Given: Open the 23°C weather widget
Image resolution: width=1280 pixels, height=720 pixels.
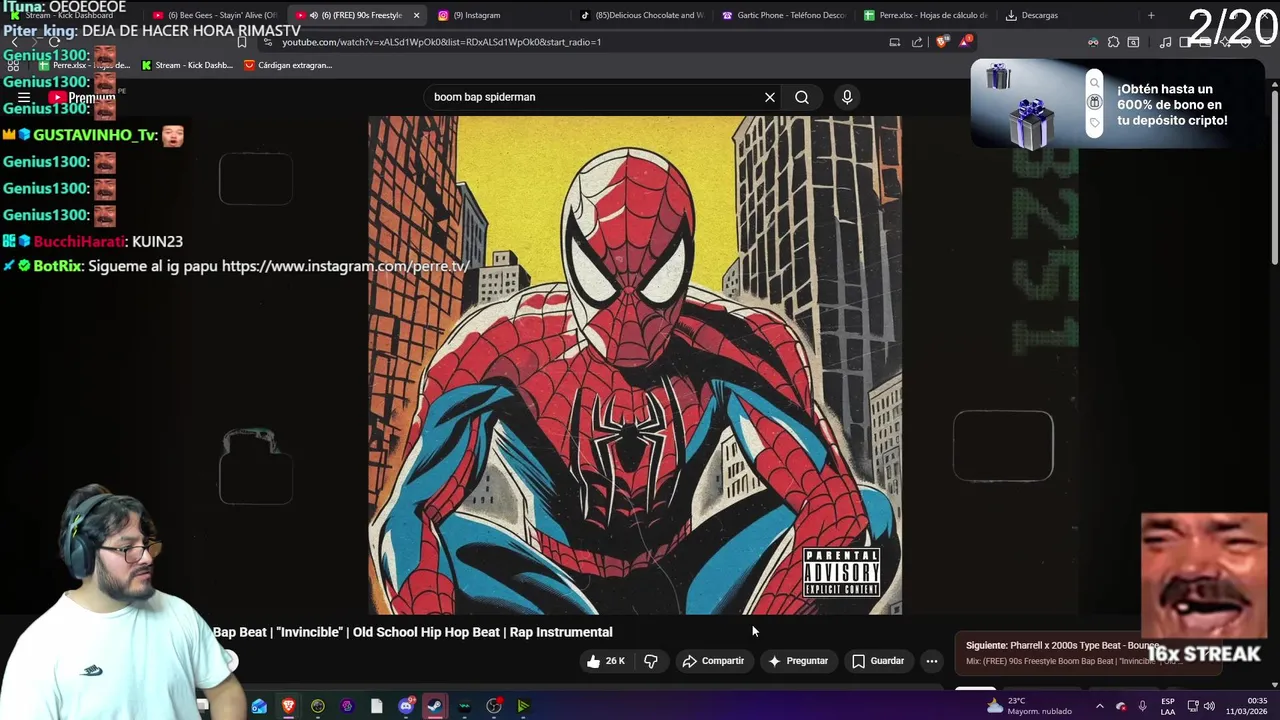Looking at the screenshot, I should [1029, 706].
